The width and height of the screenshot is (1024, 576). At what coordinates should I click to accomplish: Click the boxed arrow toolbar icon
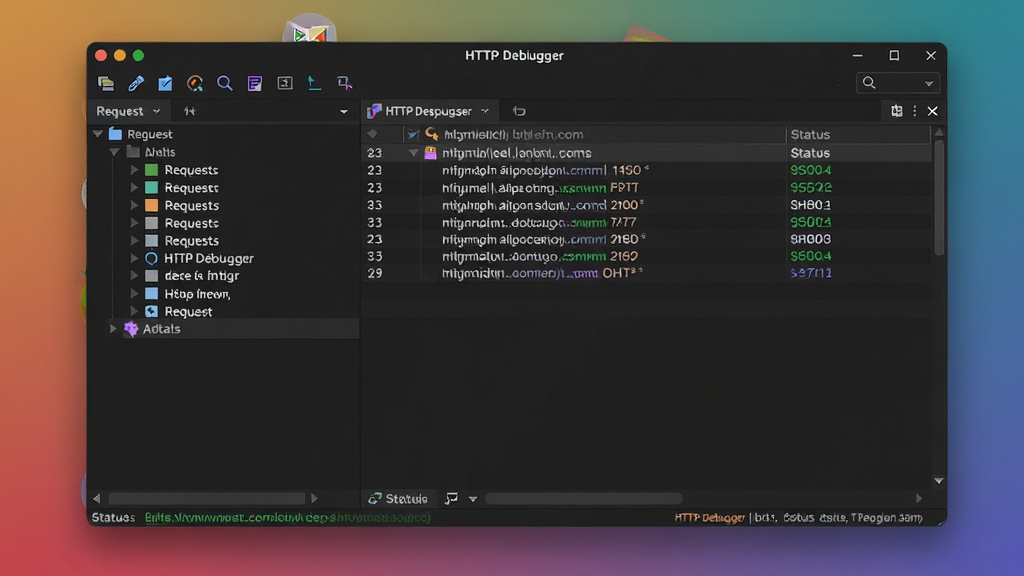click(x=285, y=83)
